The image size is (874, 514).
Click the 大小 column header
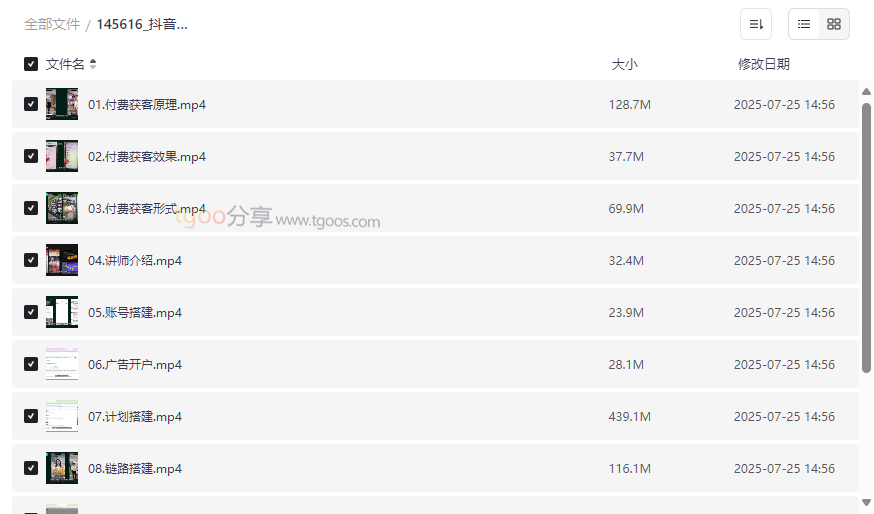pyautogui.click(x=624, y=64)
